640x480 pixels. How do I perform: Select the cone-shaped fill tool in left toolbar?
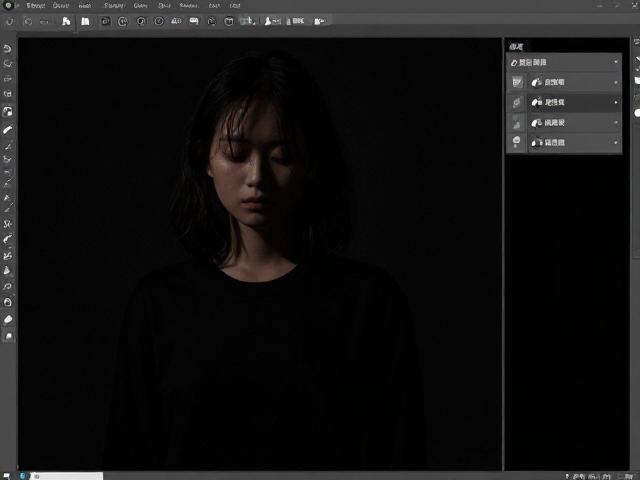tap(7, 271)
